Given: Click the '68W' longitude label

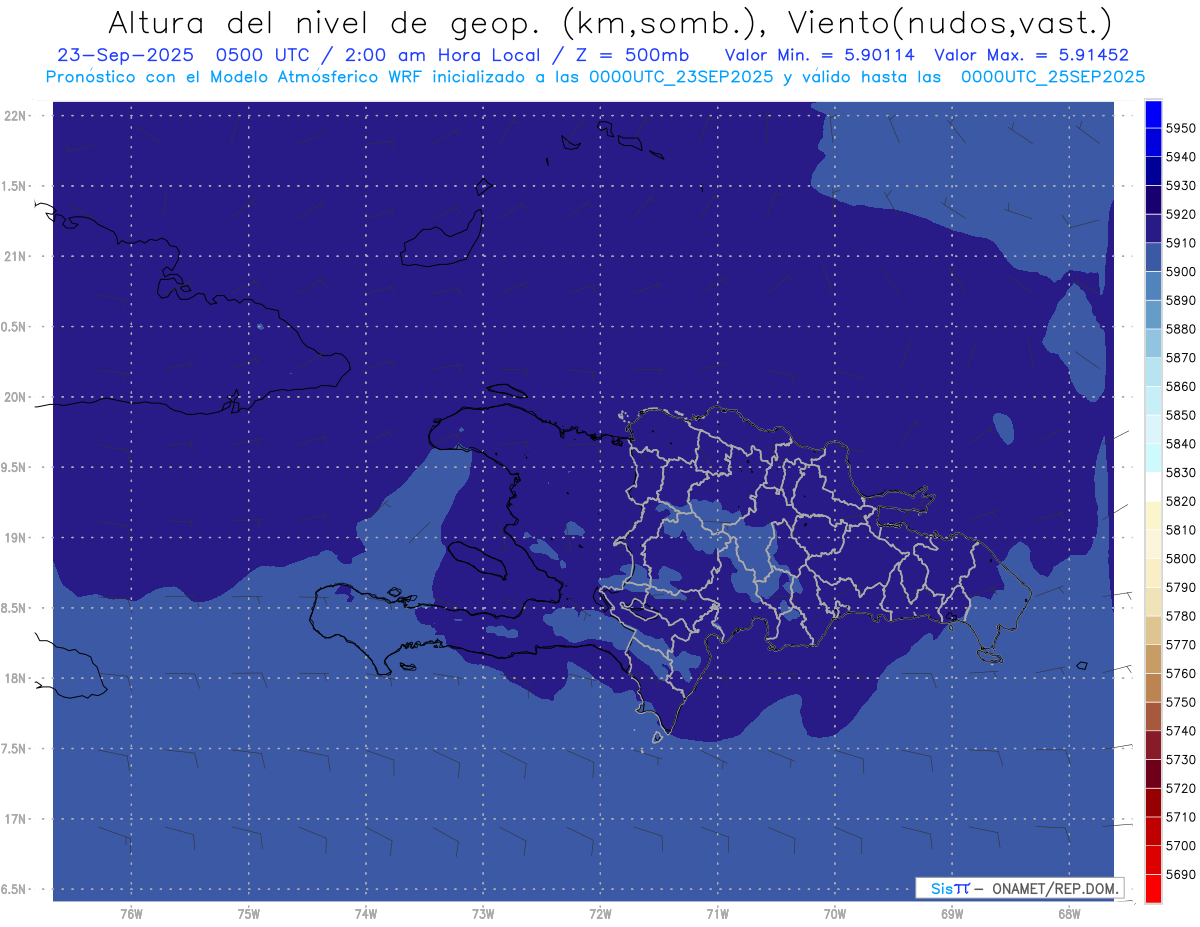Looking at the screenshot, I should click(1069, 914).
